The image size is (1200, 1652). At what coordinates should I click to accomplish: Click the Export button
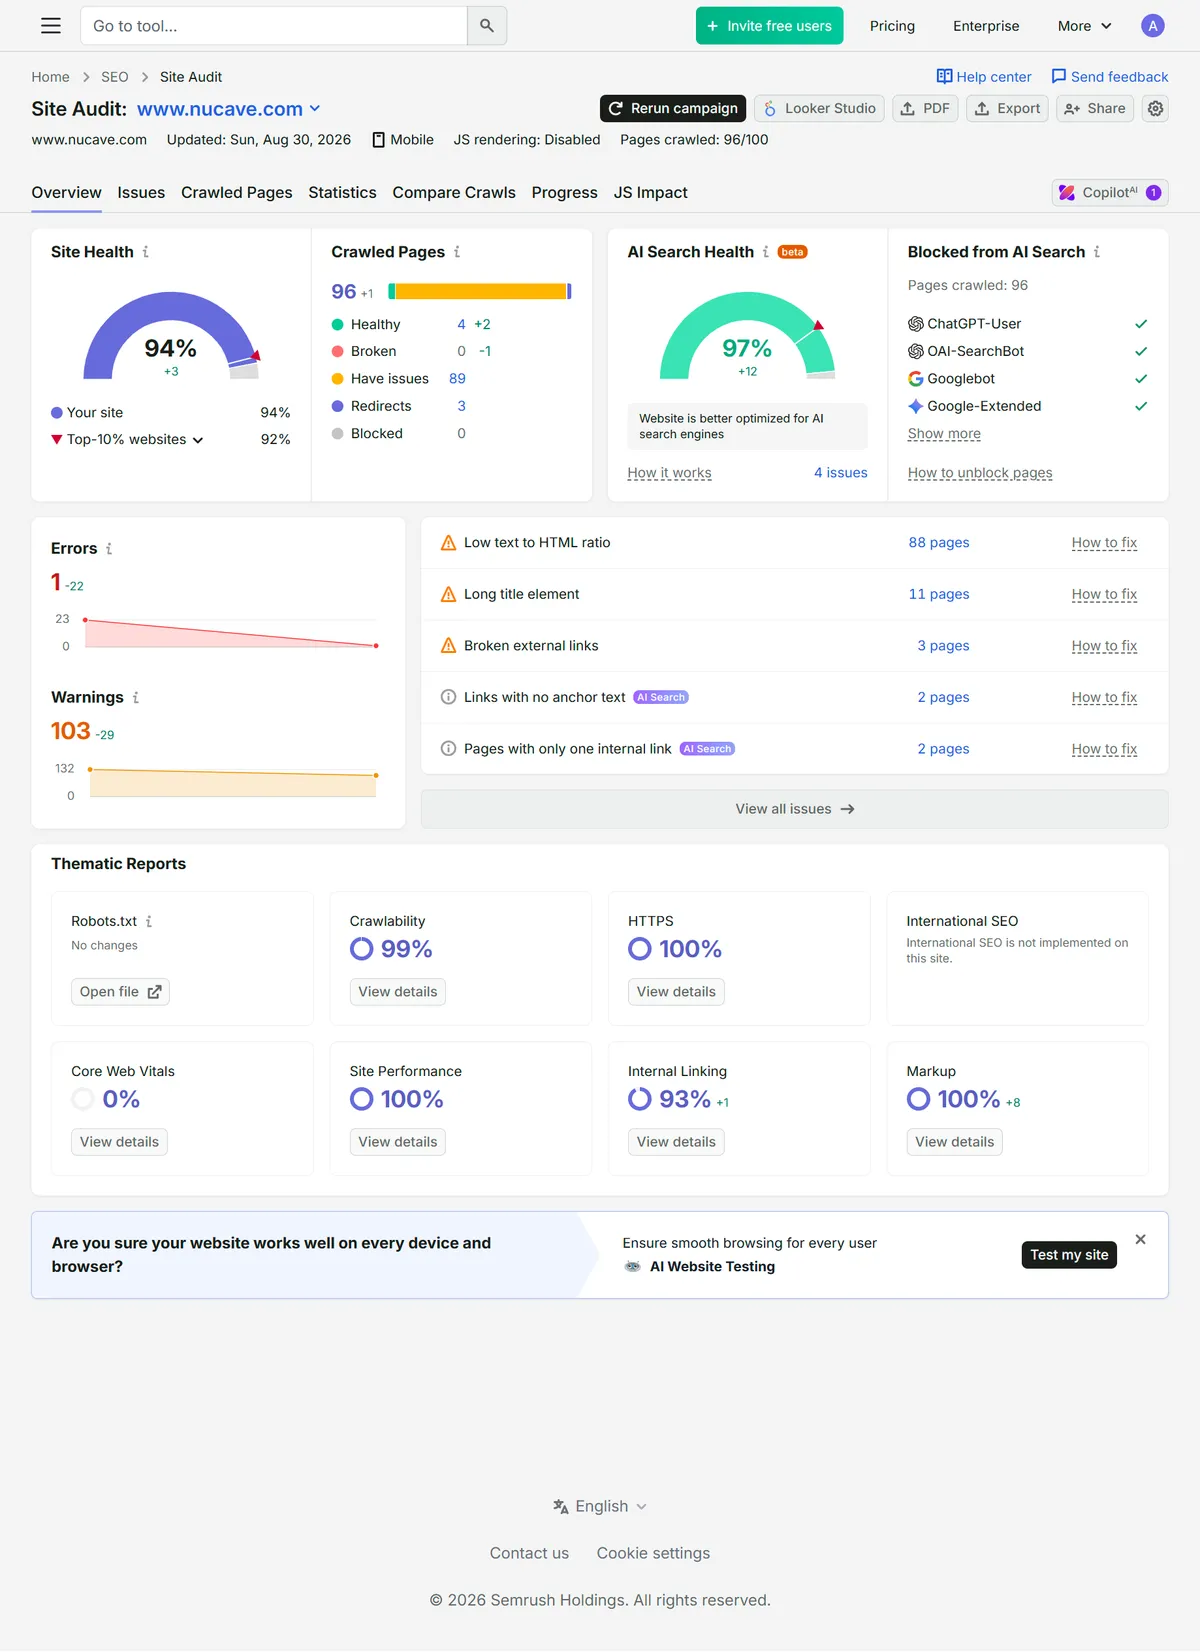(1008, 108)
